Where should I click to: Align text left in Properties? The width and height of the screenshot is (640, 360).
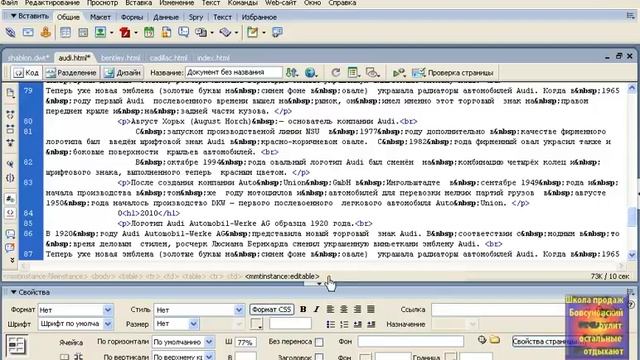click(x=330, y=309)
